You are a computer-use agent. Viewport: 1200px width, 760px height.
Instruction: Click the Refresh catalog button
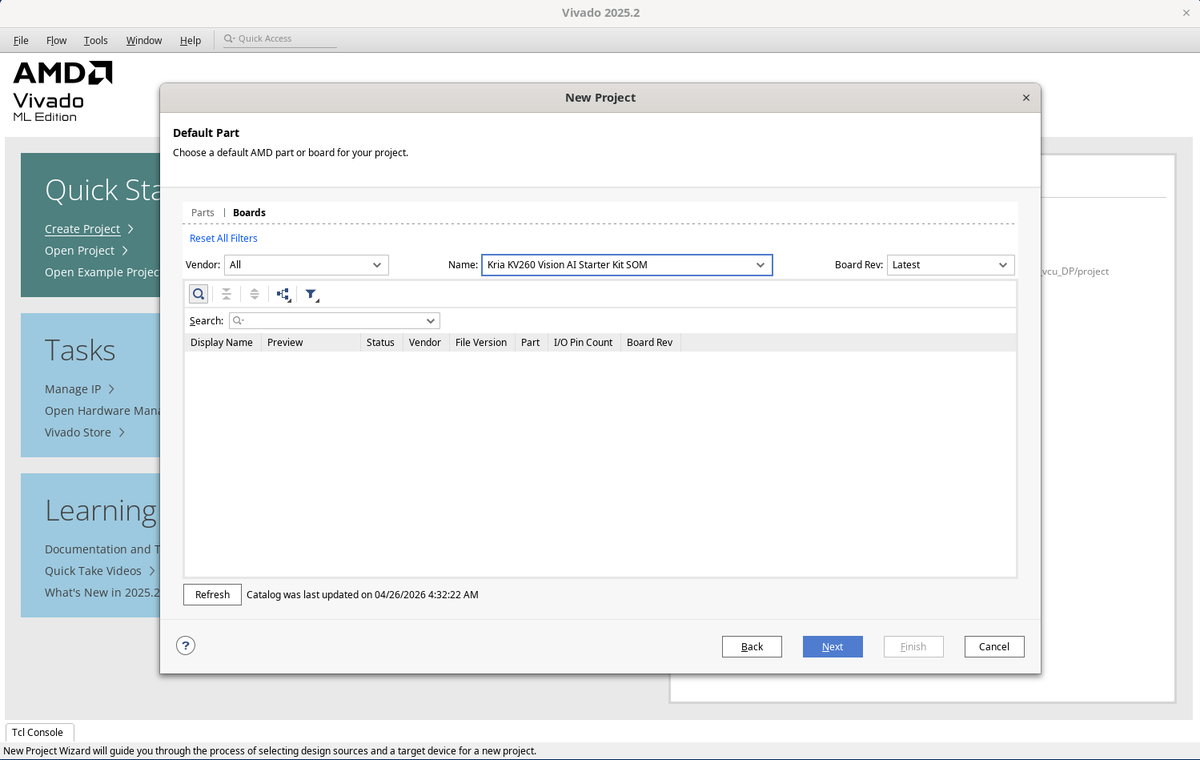click(212, 594)
